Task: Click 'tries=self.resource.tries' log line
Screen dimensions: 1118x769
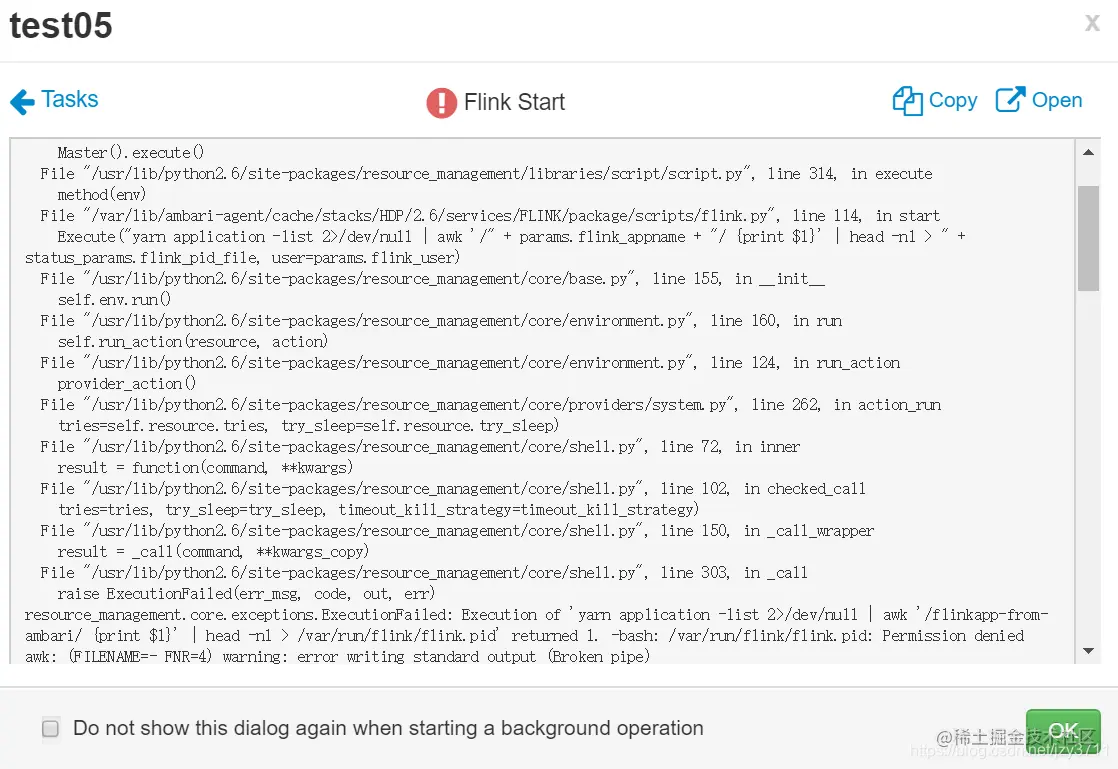Action: [308, 426]
